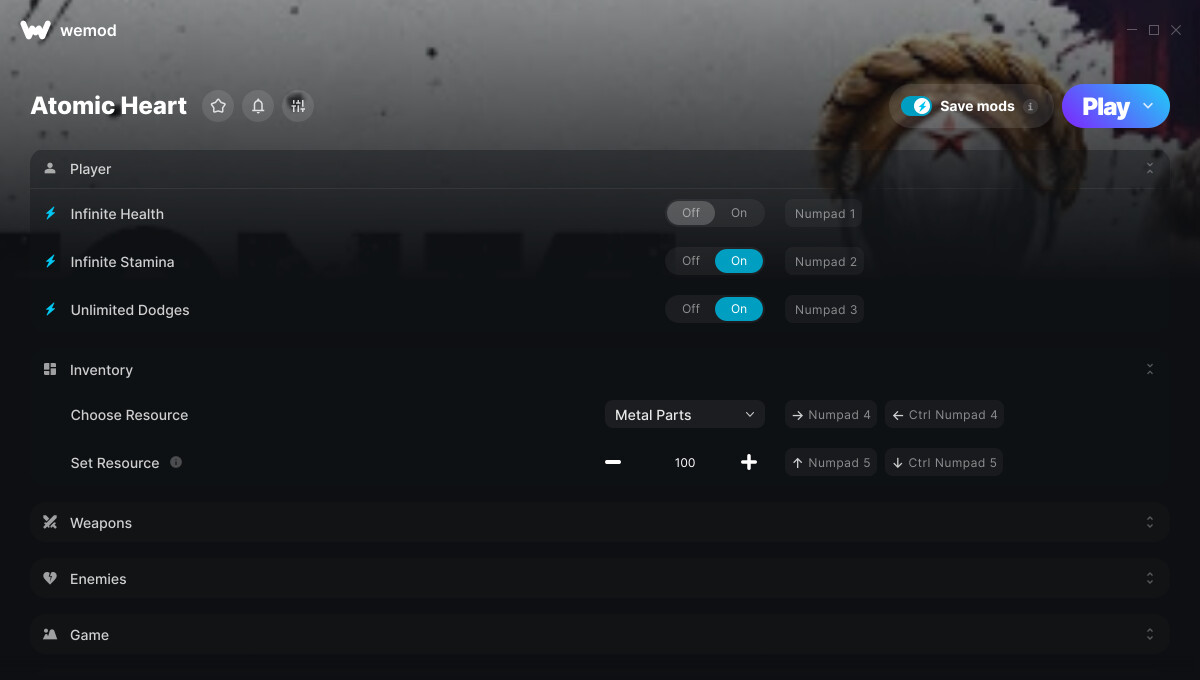This screenshot has height=680, width=1200.
Task: Toggle the Save mods switch
Action: point(916,106)
